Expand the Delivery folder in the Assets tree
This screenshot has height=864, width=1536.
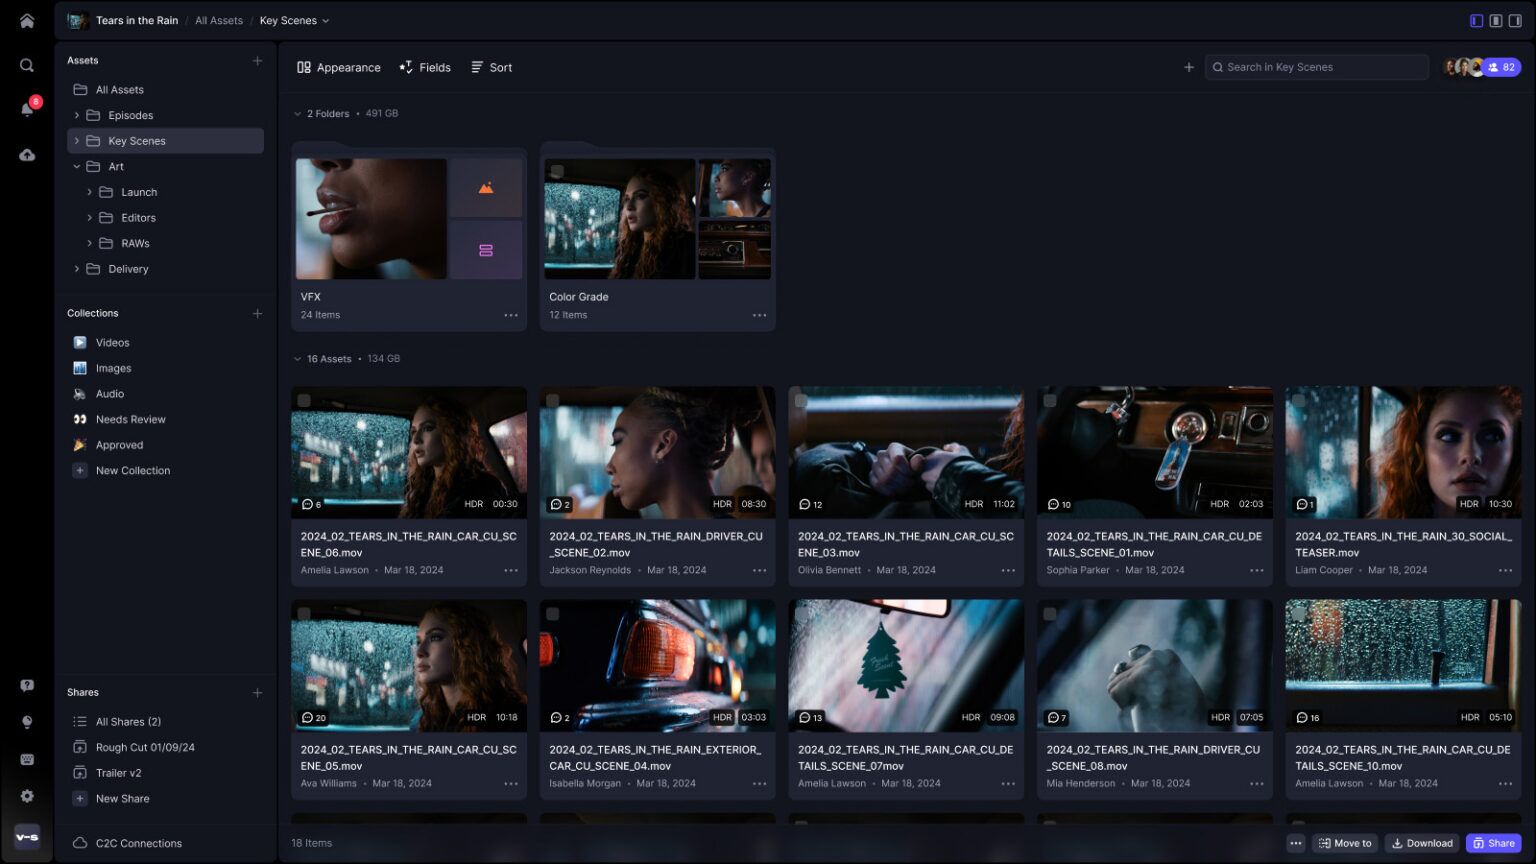(77, 268)
